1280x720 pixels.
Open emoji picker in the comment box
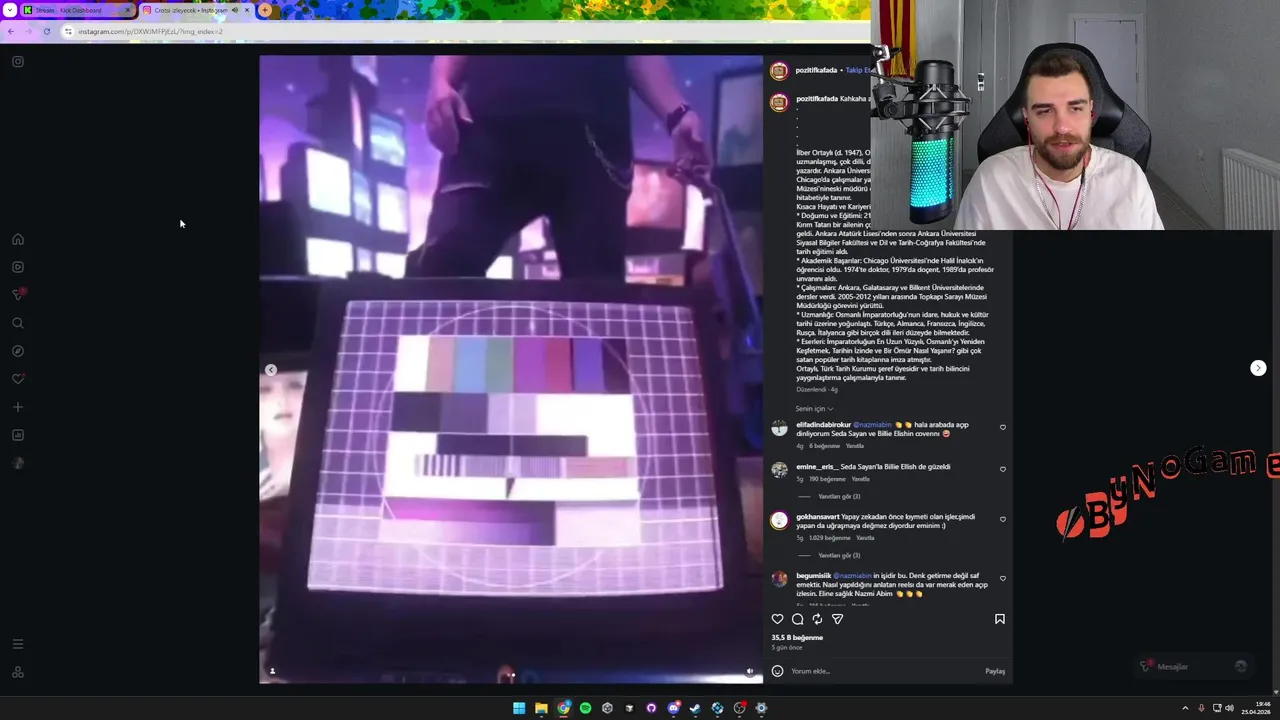pos(777,671)
